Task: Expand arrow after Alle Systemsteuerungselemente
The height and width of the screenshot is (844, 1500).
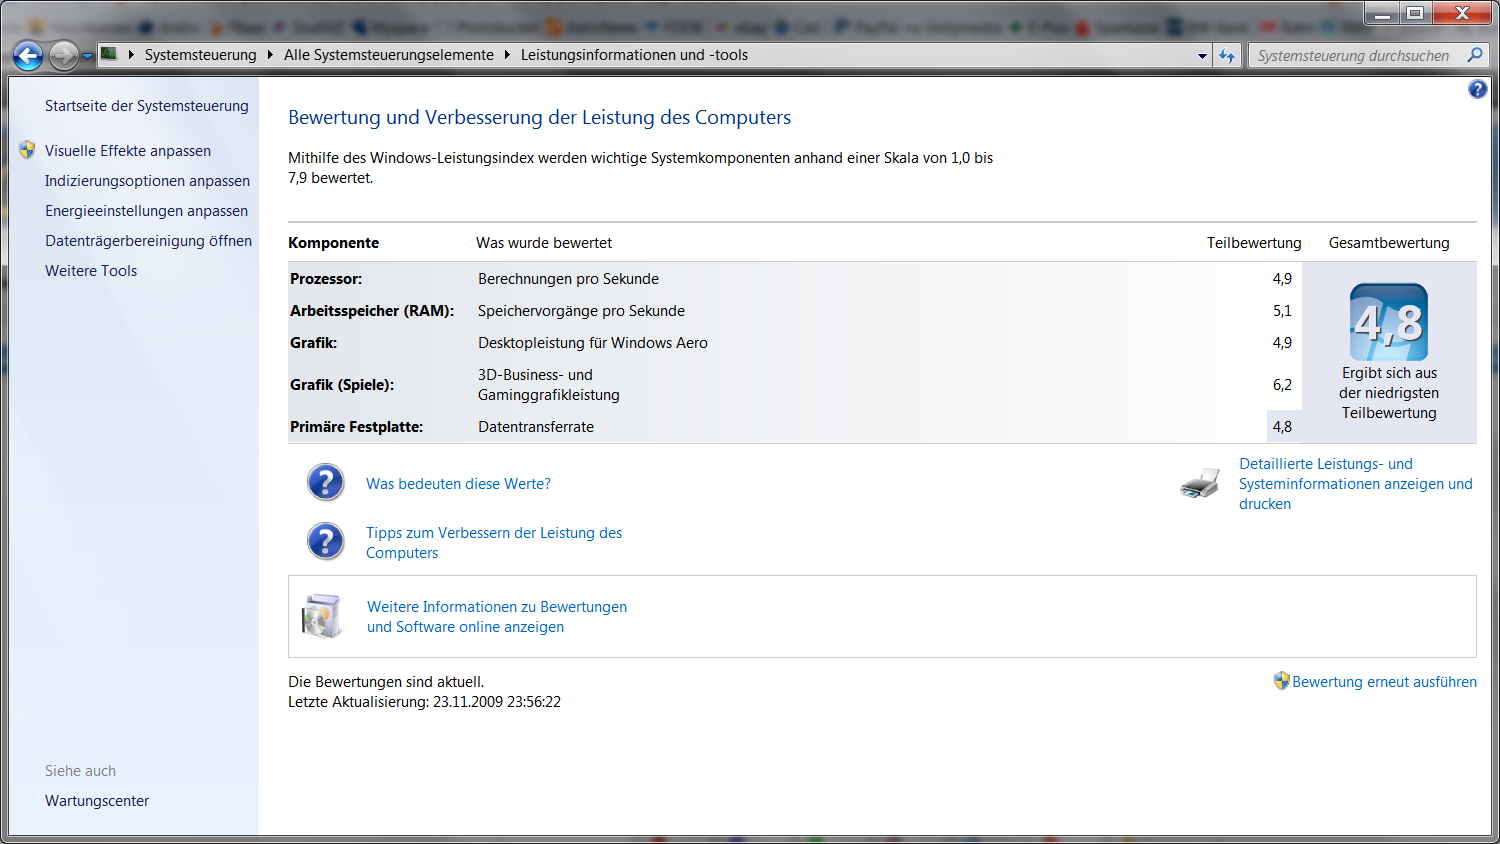Action: [507, 55]
